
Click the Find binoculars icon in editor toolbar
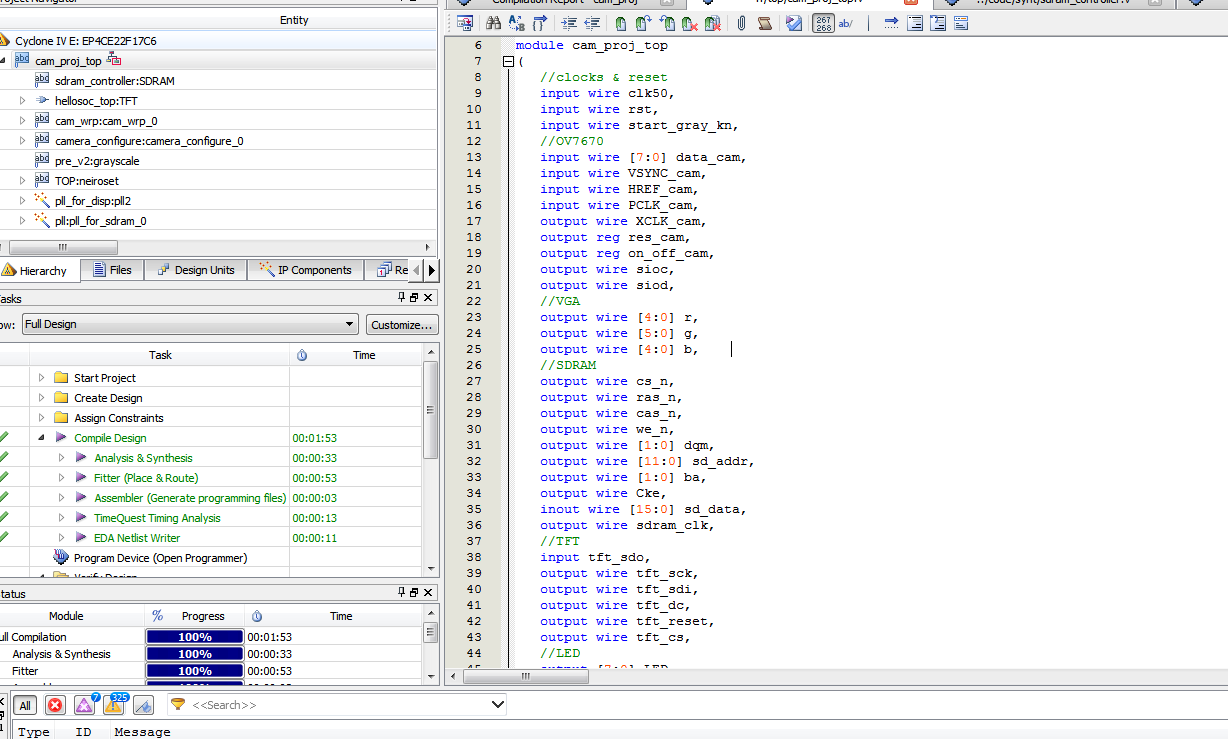(x=493, y=23)
